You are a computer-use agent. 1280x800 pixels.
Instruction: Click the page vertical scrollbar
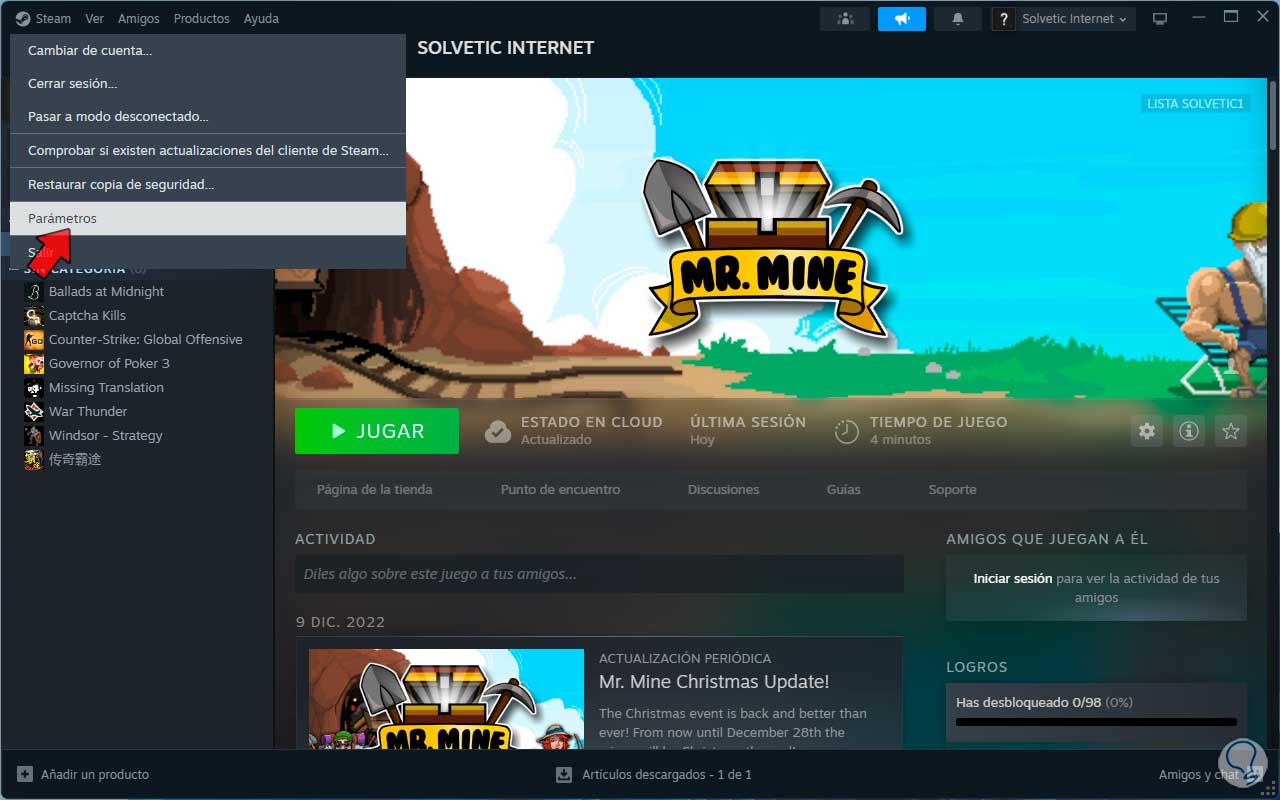[1272, 113]
